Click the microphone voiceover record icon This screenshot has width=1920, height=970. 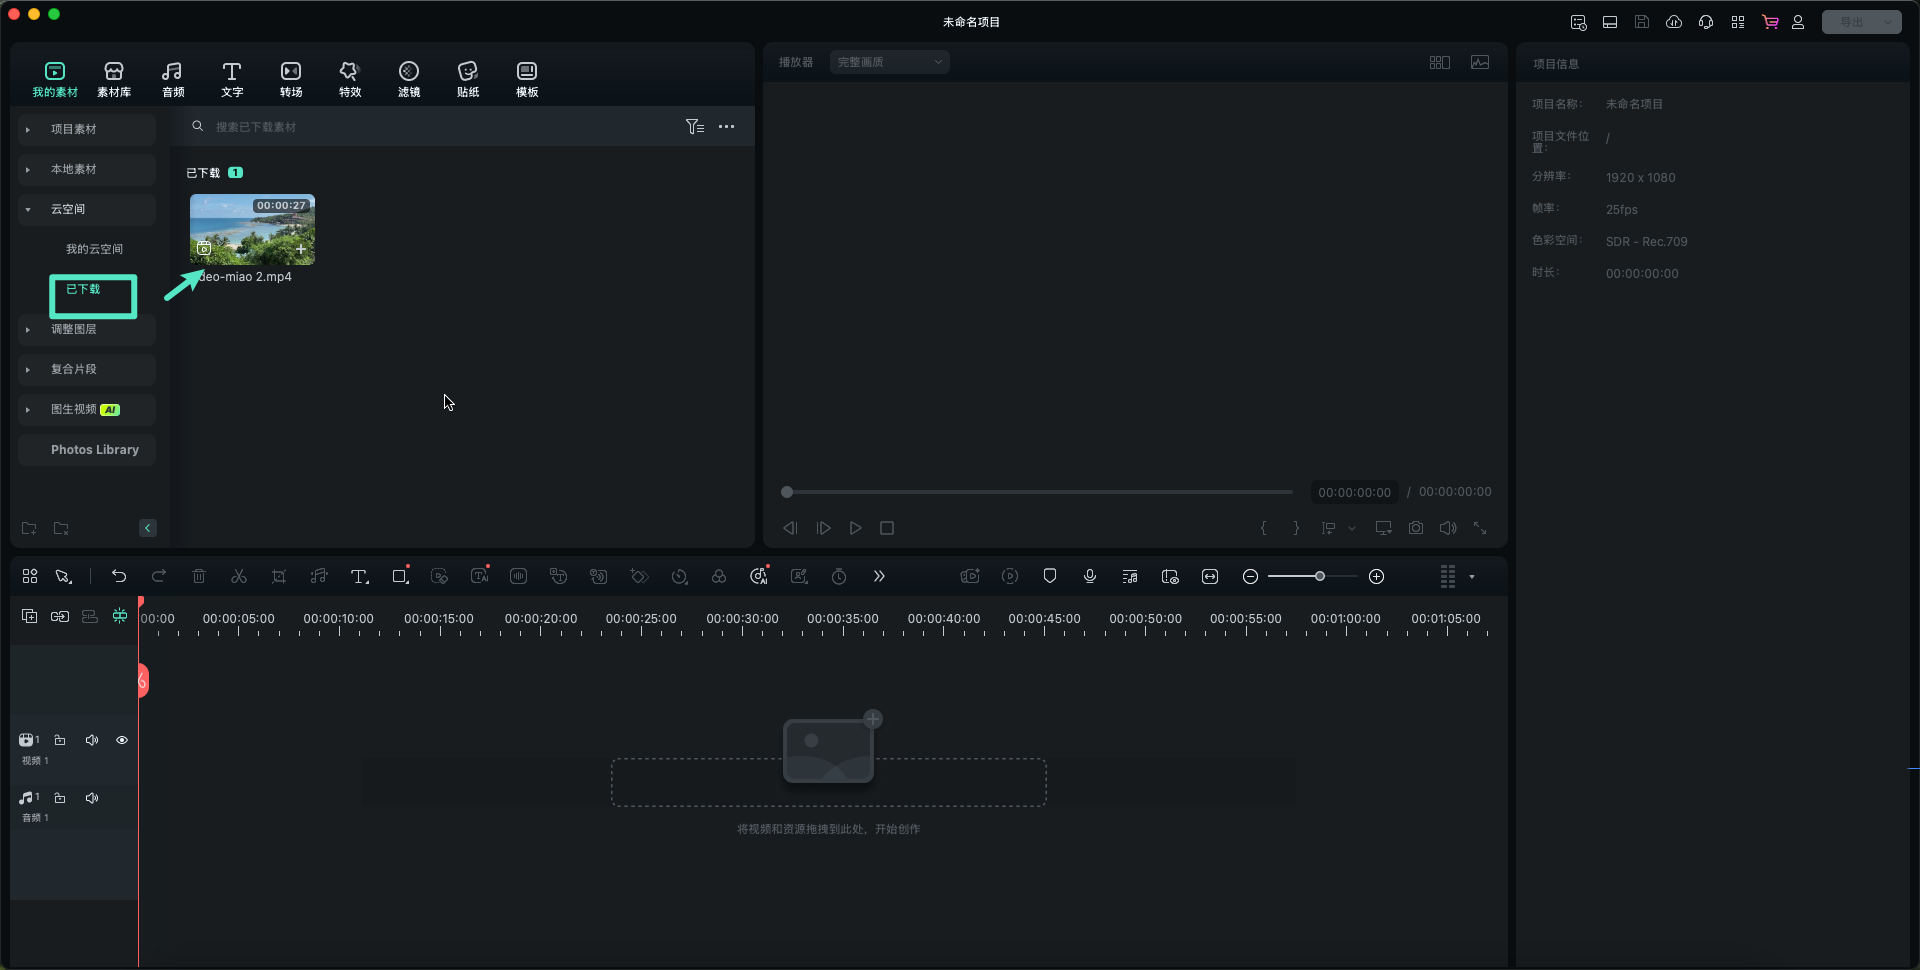pyautogui.click(x=1090, y=576)
